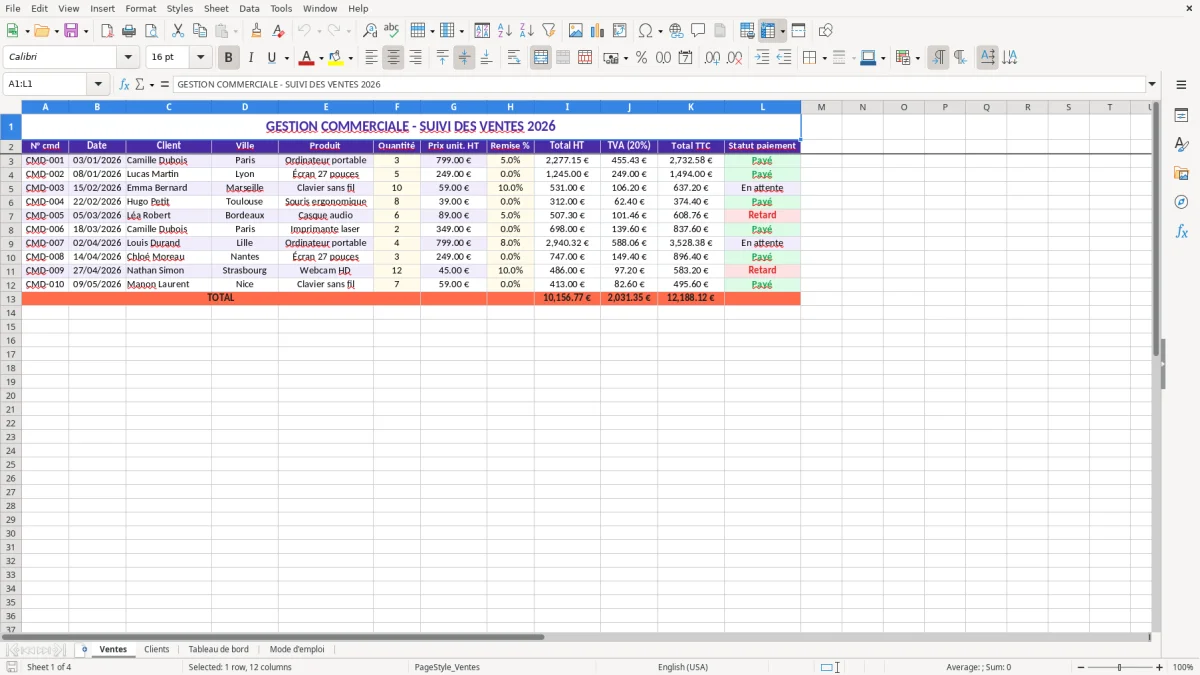Click the Define Print Area icon
The width and height of the screenshot is (1200, 675).
coord(747,31)
